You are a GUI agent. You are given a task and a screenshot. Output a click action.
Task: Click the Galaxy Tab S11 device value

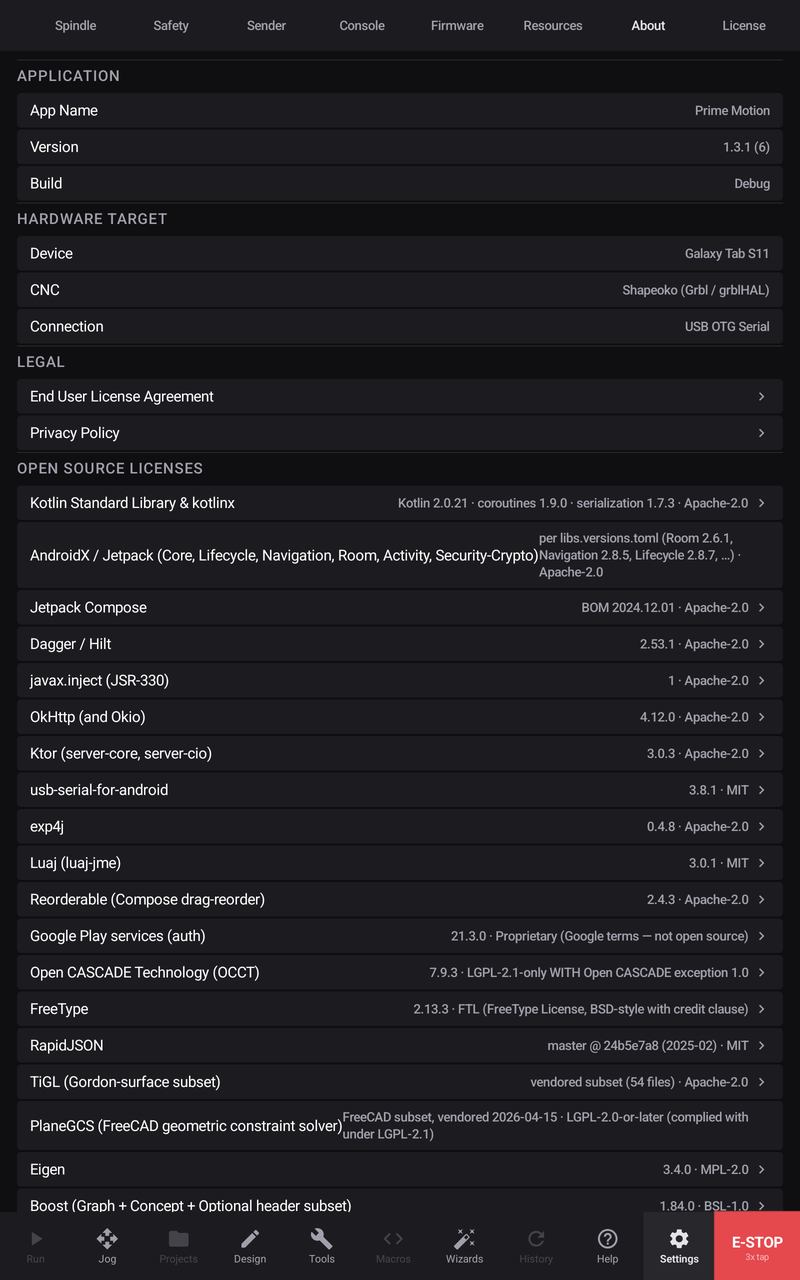(727, 254)
